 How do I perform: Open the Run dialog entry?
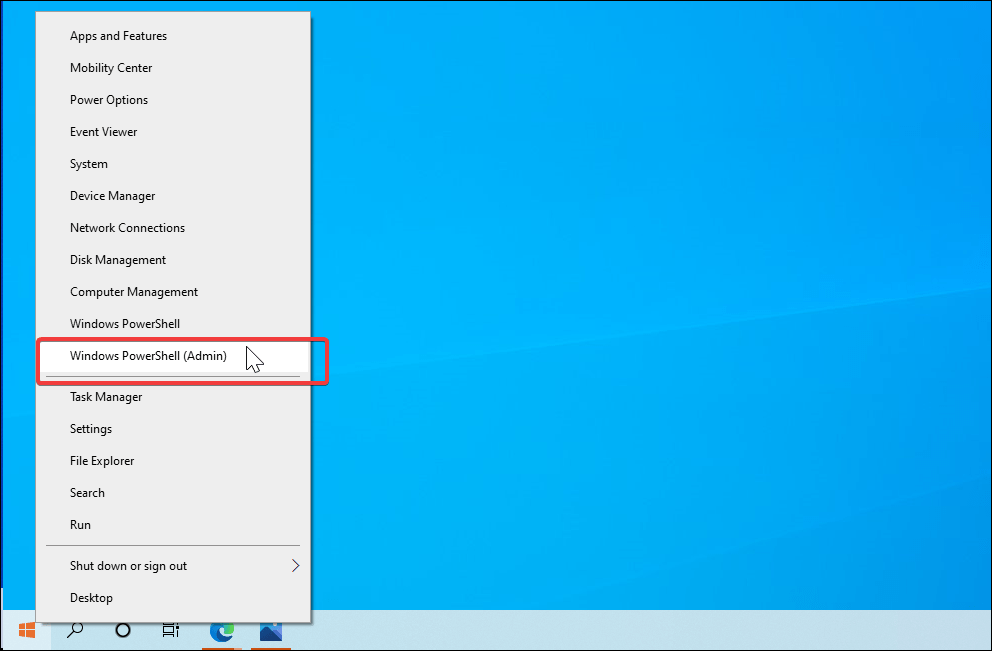[x=173, y=524]
